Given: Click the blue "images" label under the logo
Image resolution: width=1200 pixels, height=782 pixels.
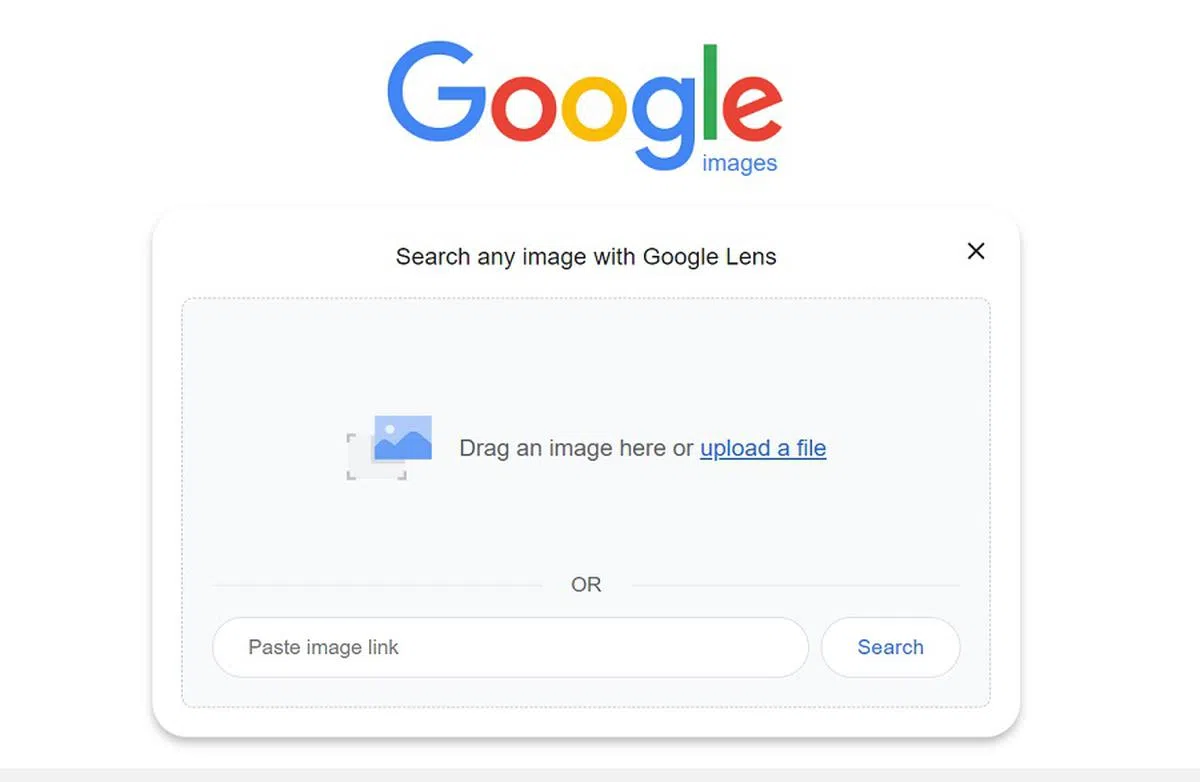Looking at the screenshot, I should point(739,163).
